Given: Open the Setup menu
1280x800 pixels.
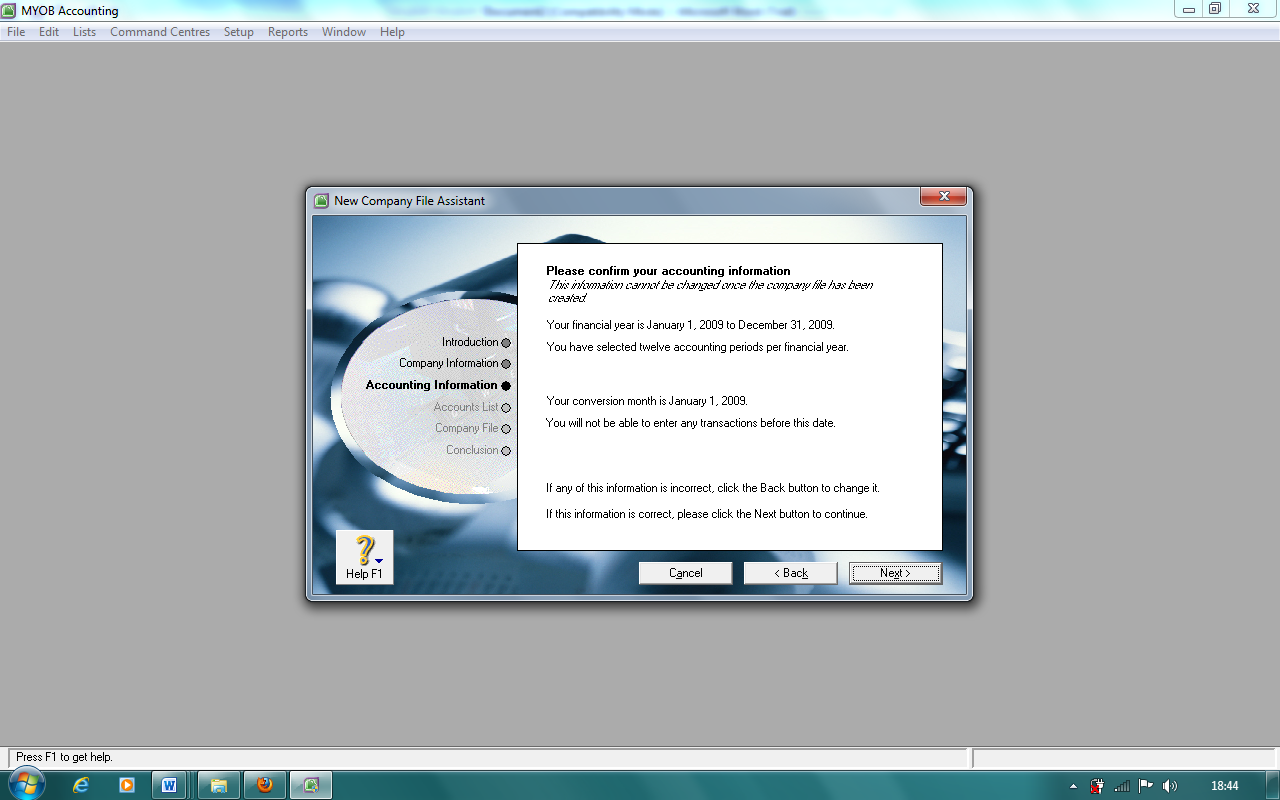Looking at the screenshot, I should click(x=239, y=32).
